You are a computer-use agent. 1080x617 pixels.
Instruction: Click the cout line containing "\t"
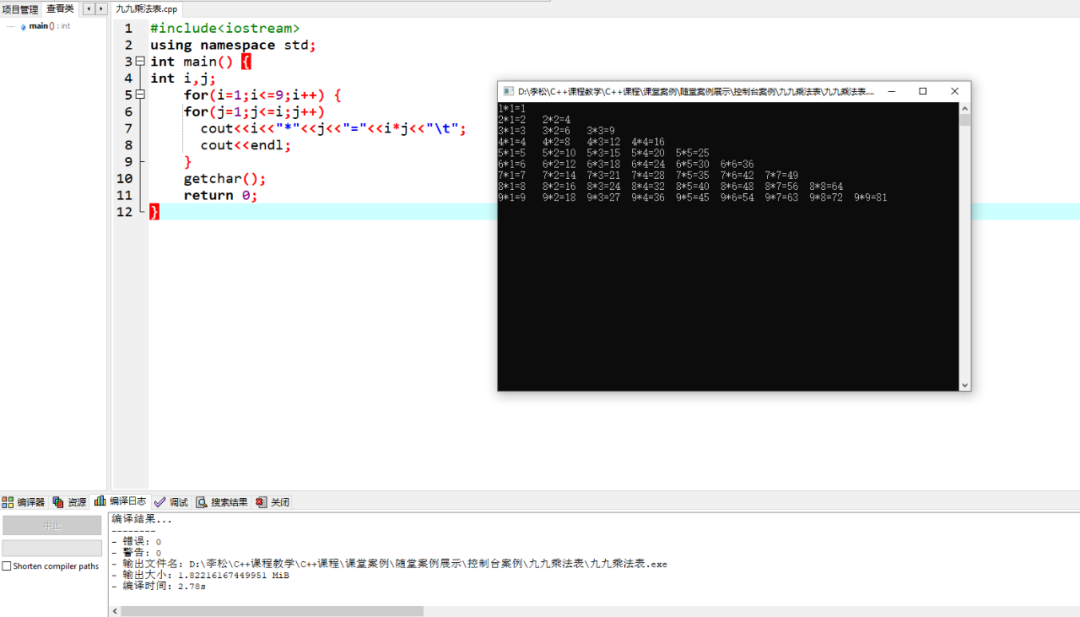pyautogui.click(x=333, y=128)
